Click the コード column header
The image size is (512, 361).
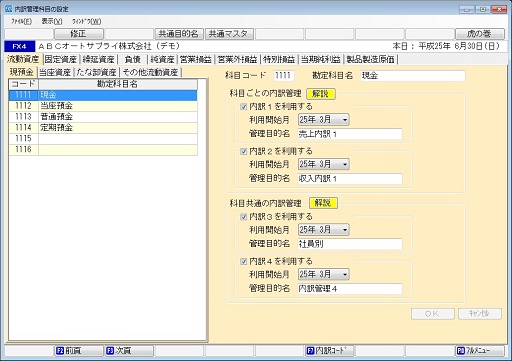click(x=24, y=84)
